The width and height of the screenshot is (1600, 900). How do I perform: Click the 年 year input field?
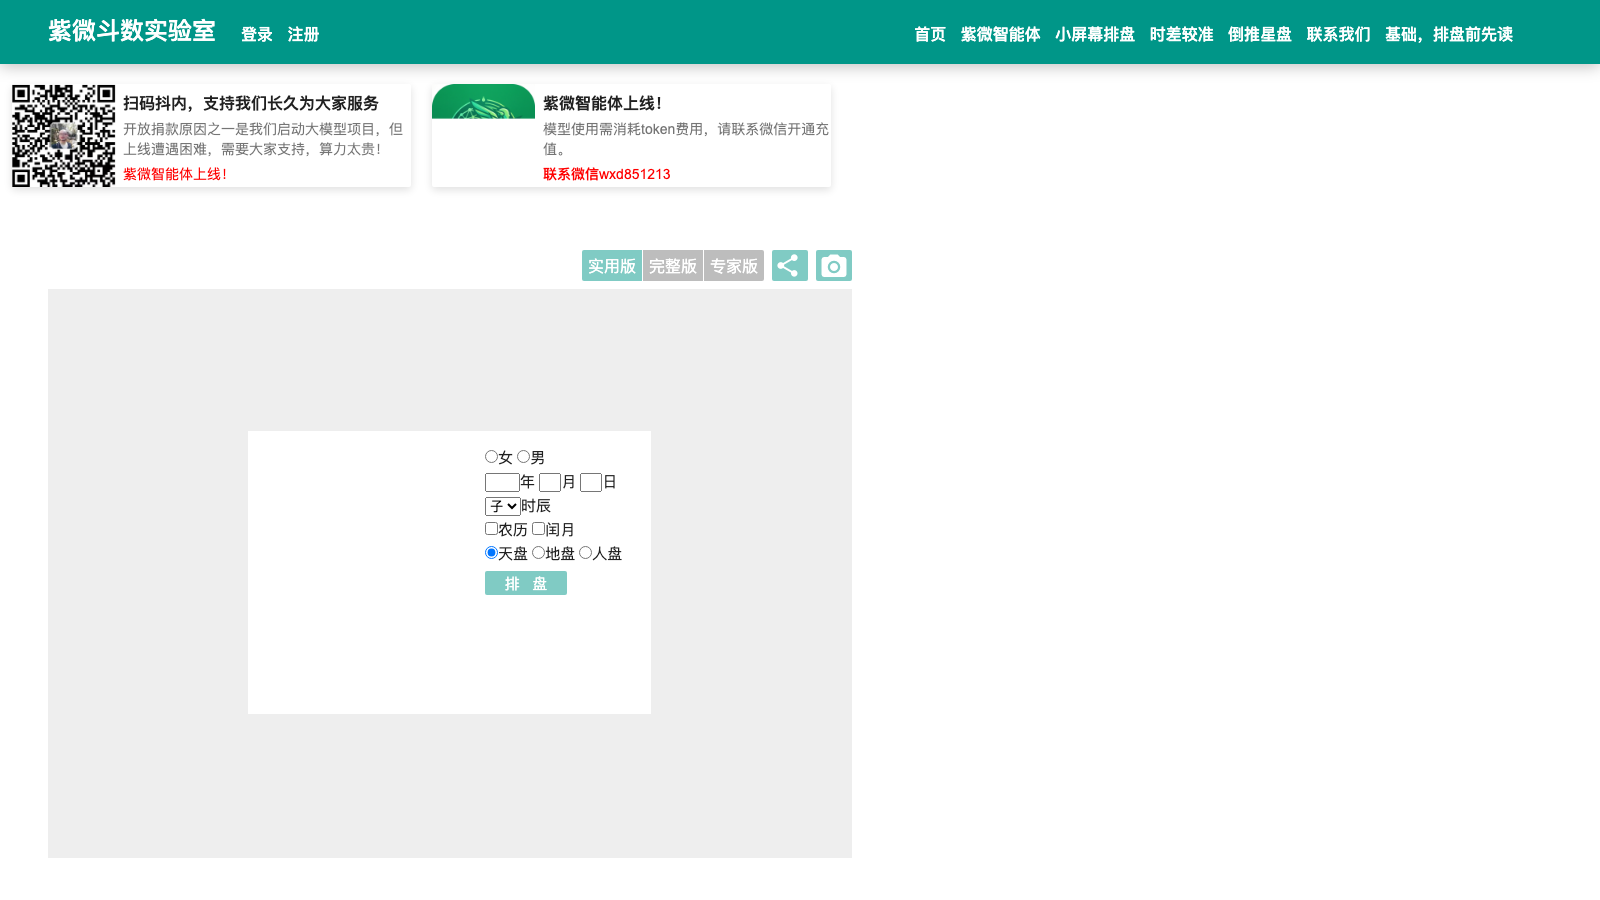502,482
